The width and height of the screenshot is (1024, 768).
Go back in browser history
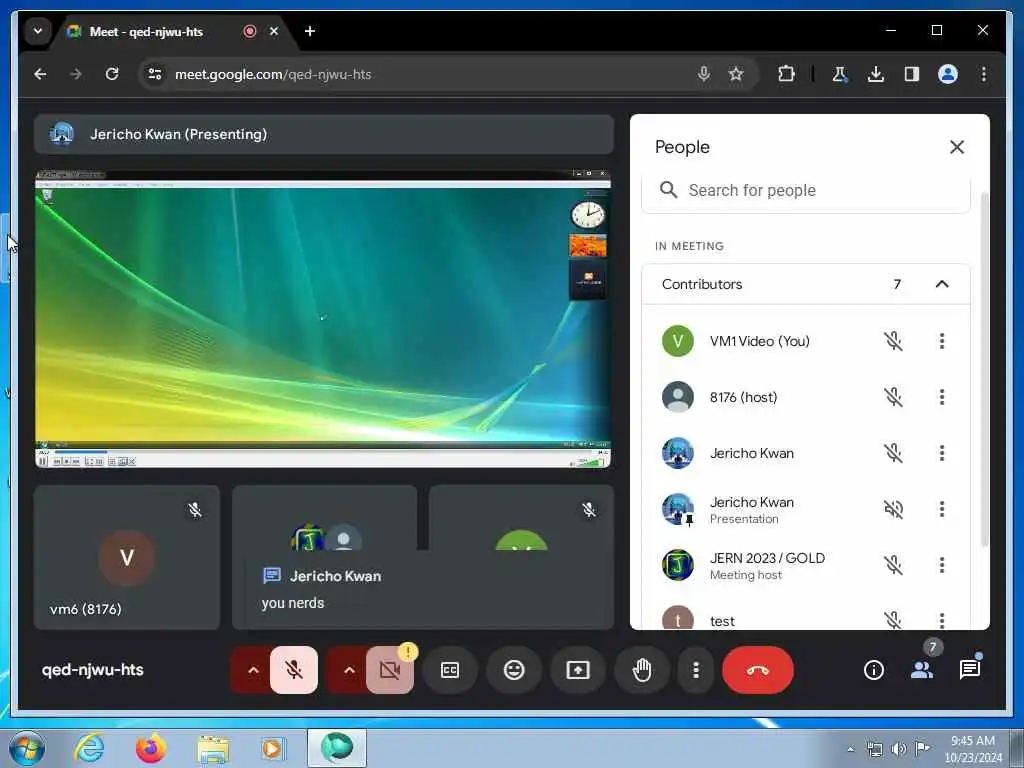pyautogui.click(x=40, y=74)
